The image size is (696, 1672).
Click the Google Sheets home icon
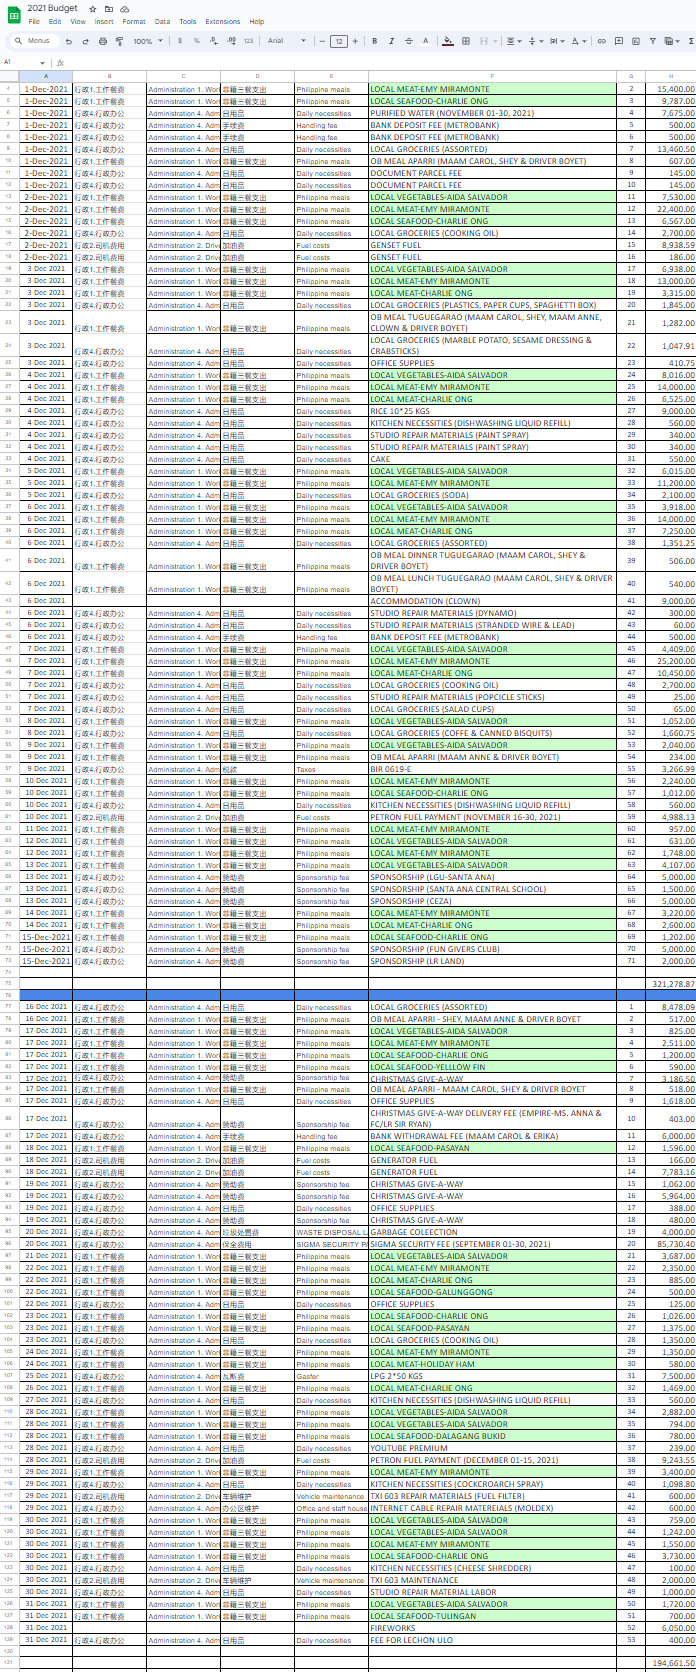coord(14,15)
